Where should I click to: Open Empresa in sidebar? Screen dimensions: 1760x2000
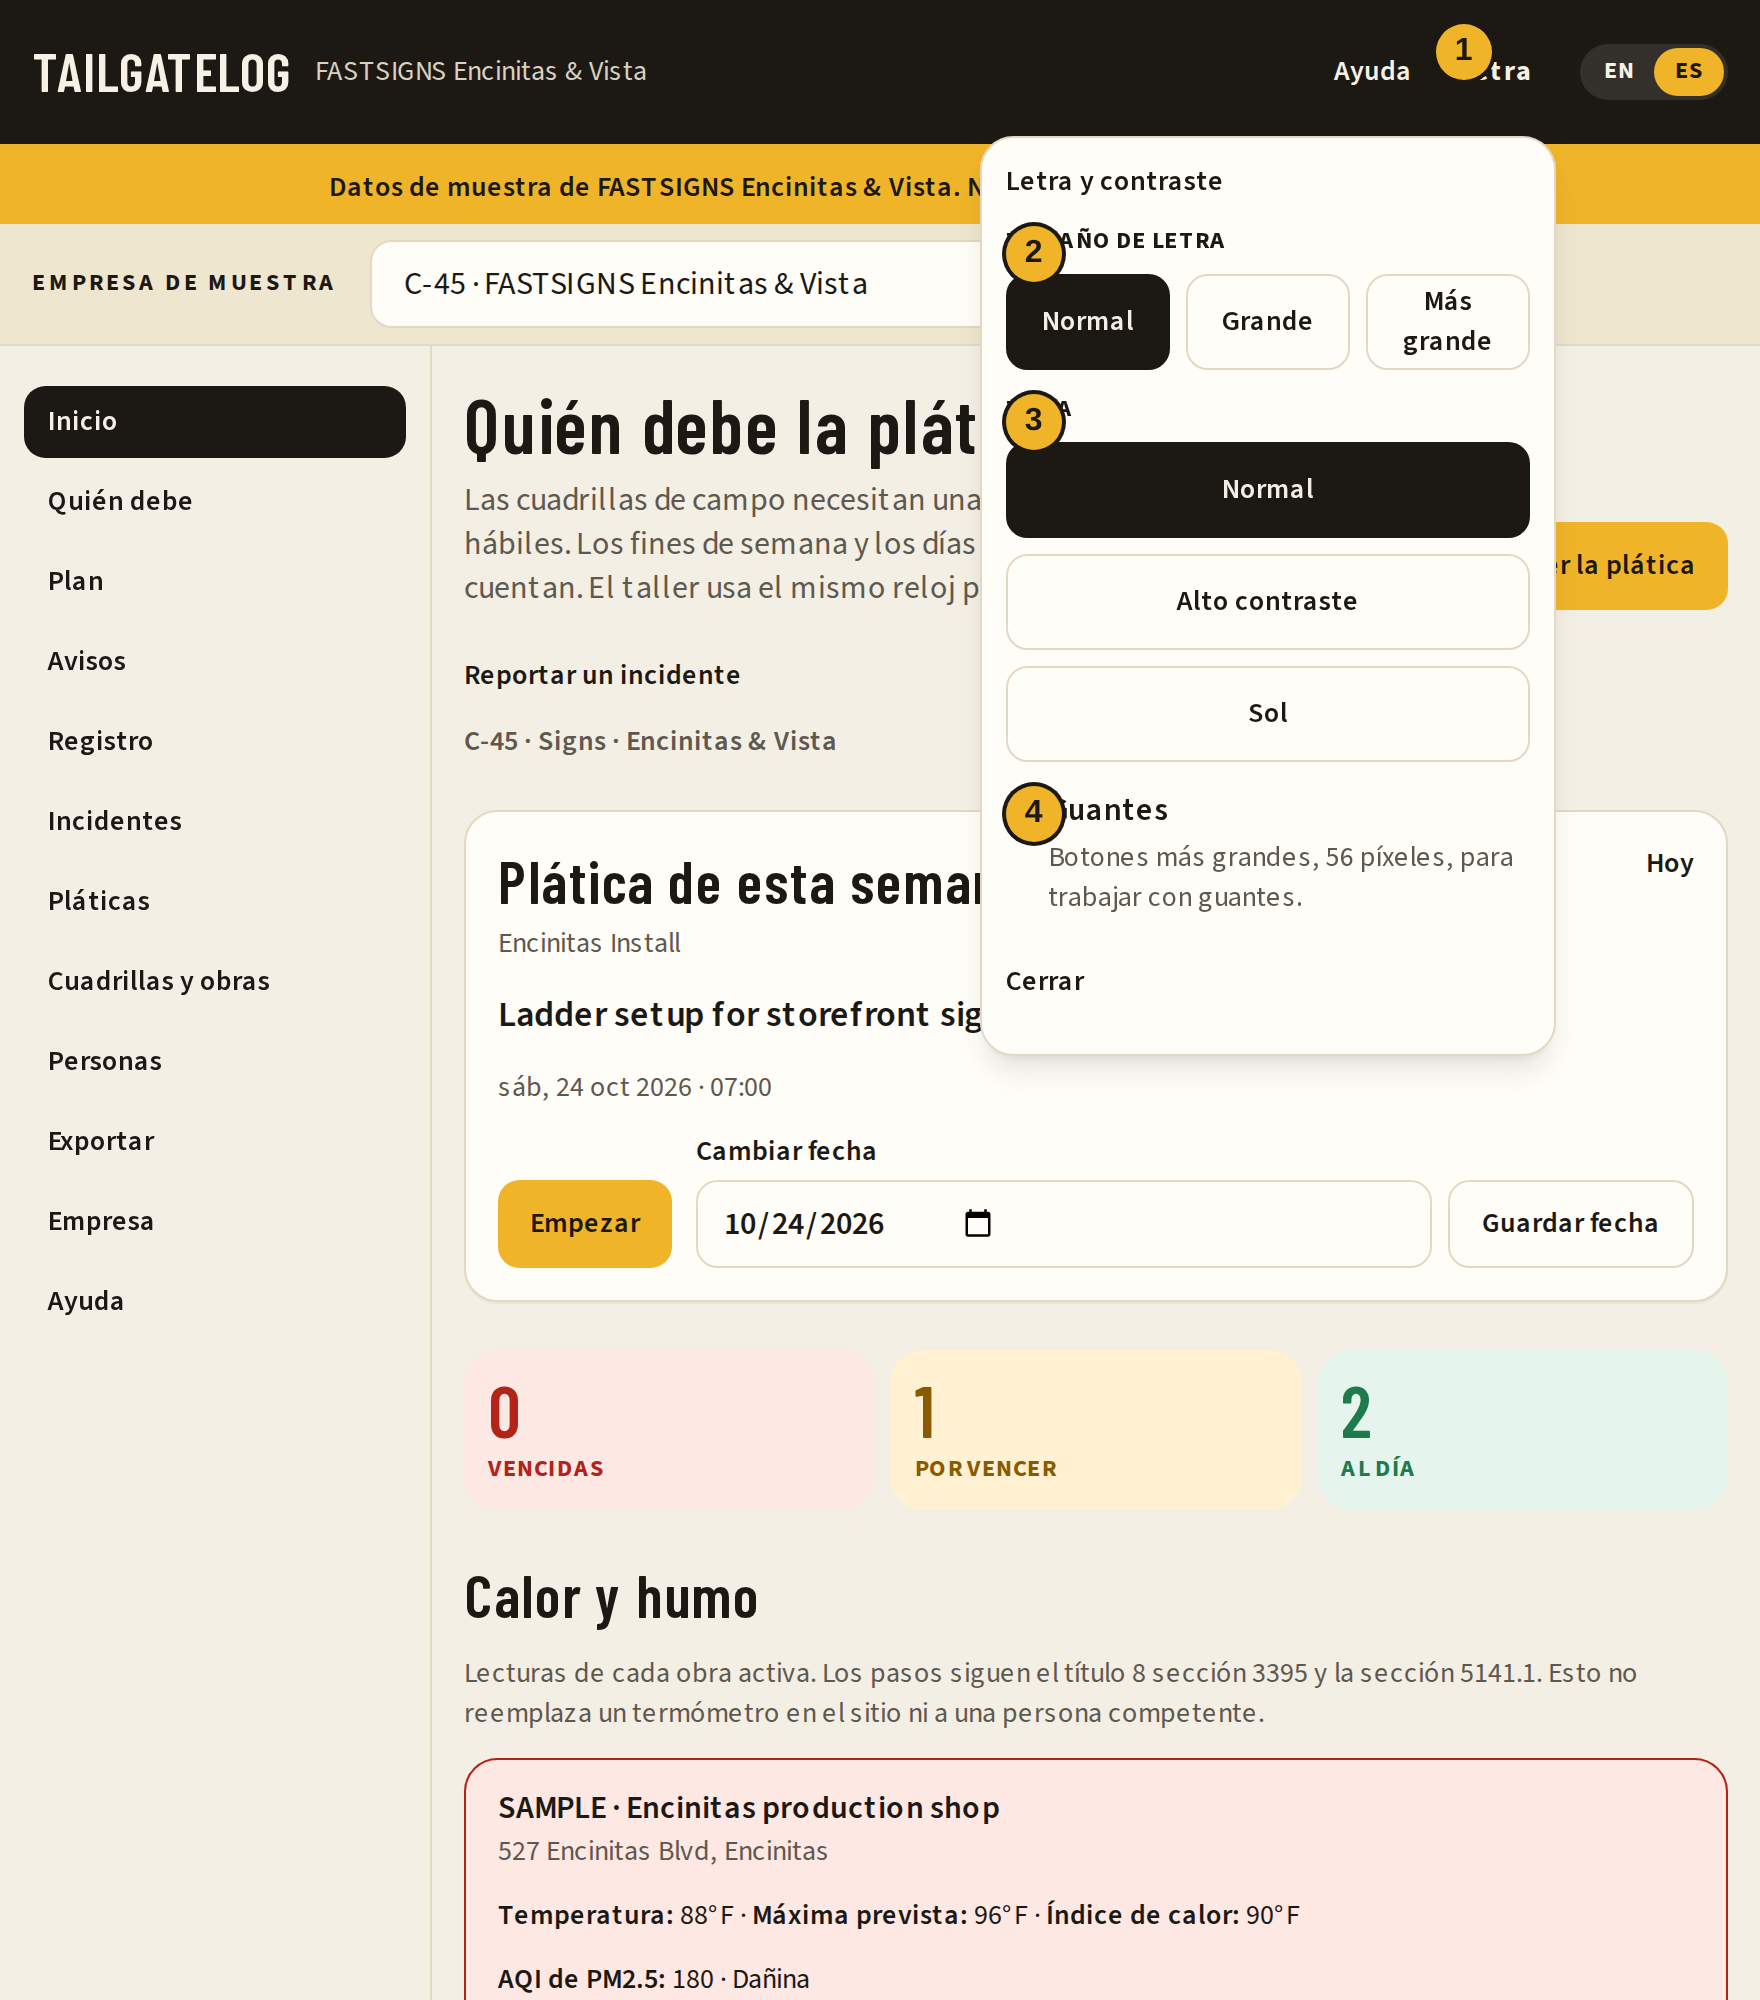[x=215, y=1221]
